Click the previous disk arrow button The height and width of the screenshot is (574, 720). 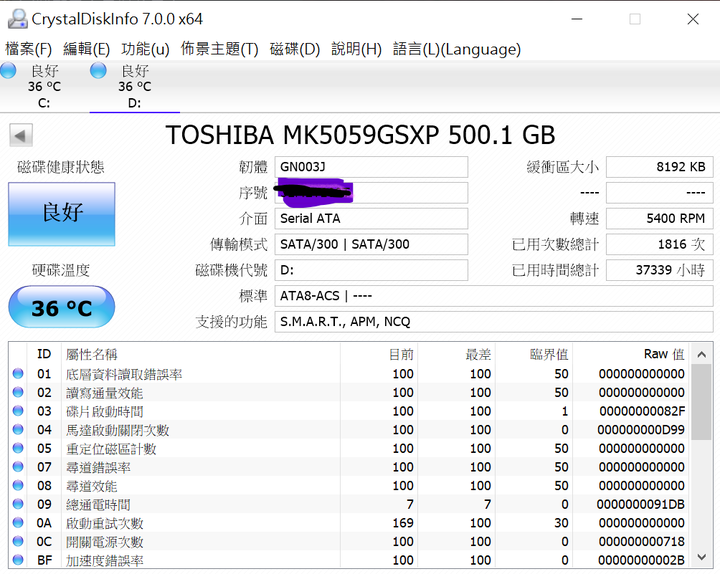tap(21, 135)
